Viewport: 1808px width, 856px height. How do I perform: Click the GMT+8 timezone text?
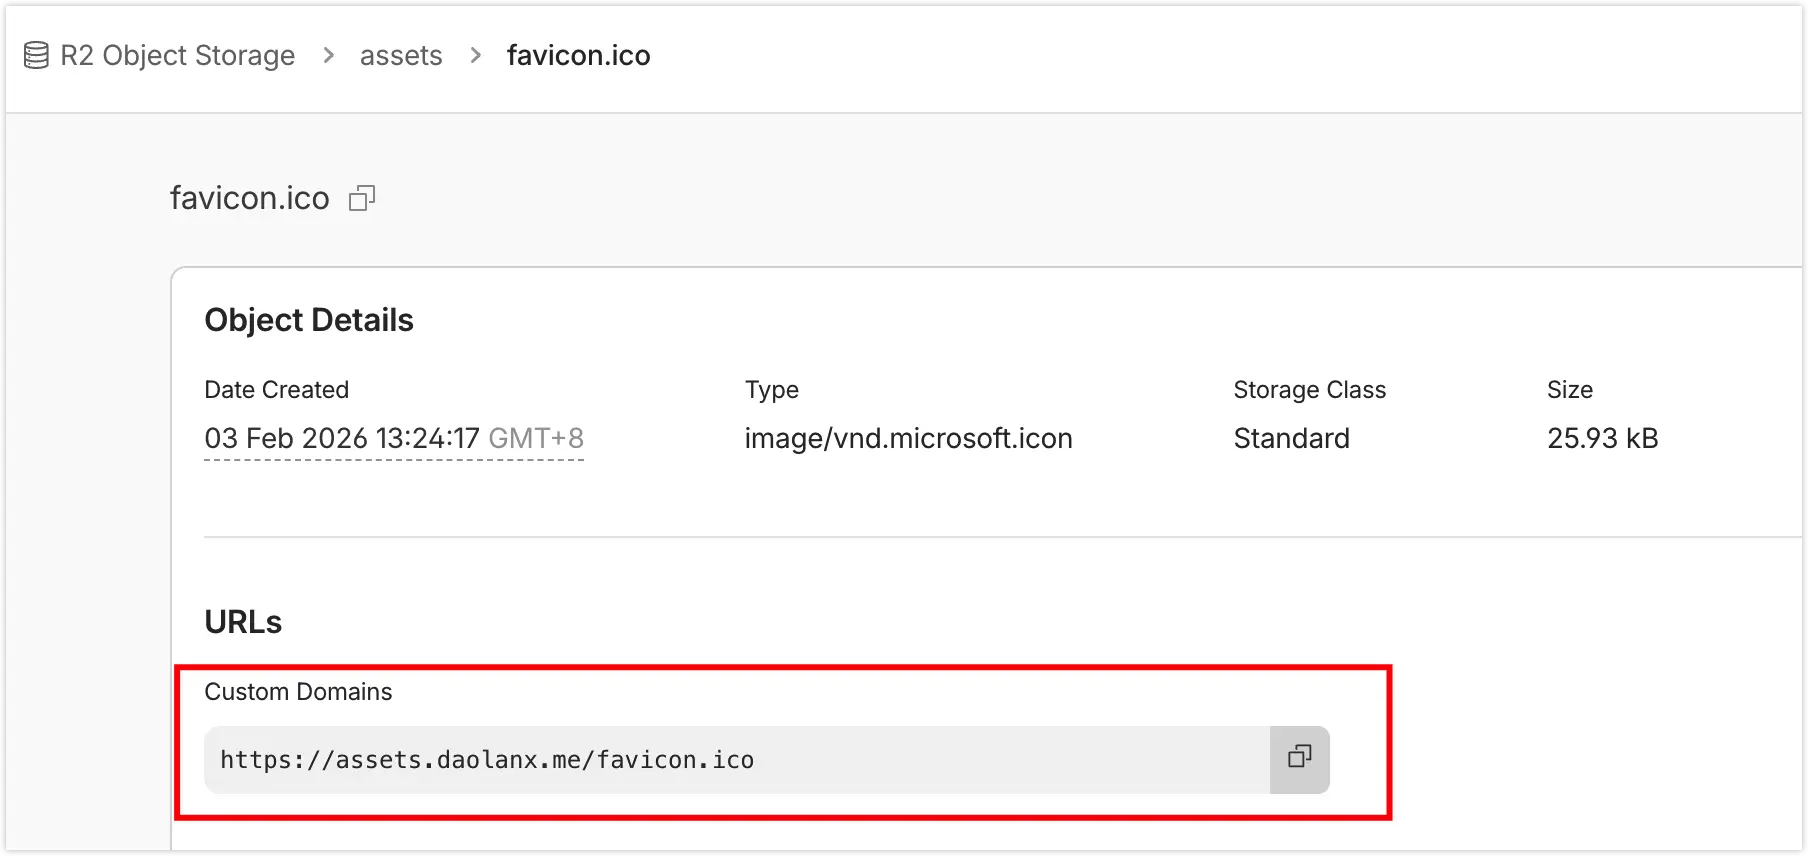(536, 439)
